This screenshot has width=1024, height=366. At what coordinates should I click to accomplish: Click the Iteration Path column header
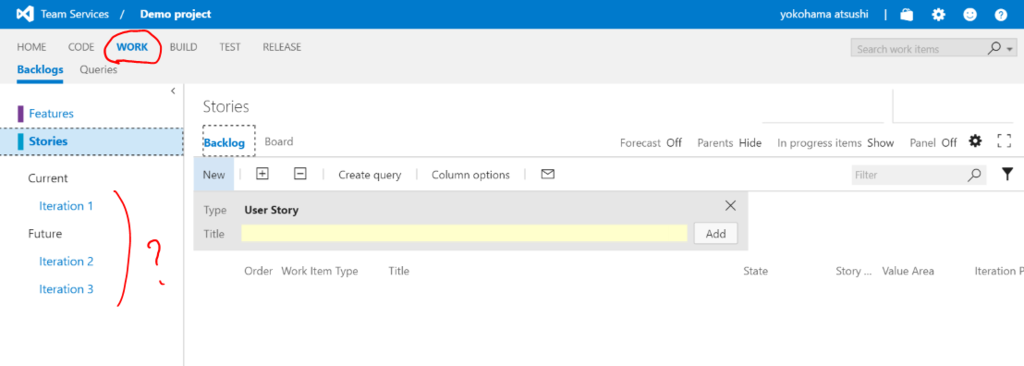pyautogui.click(x=999, y=271)
